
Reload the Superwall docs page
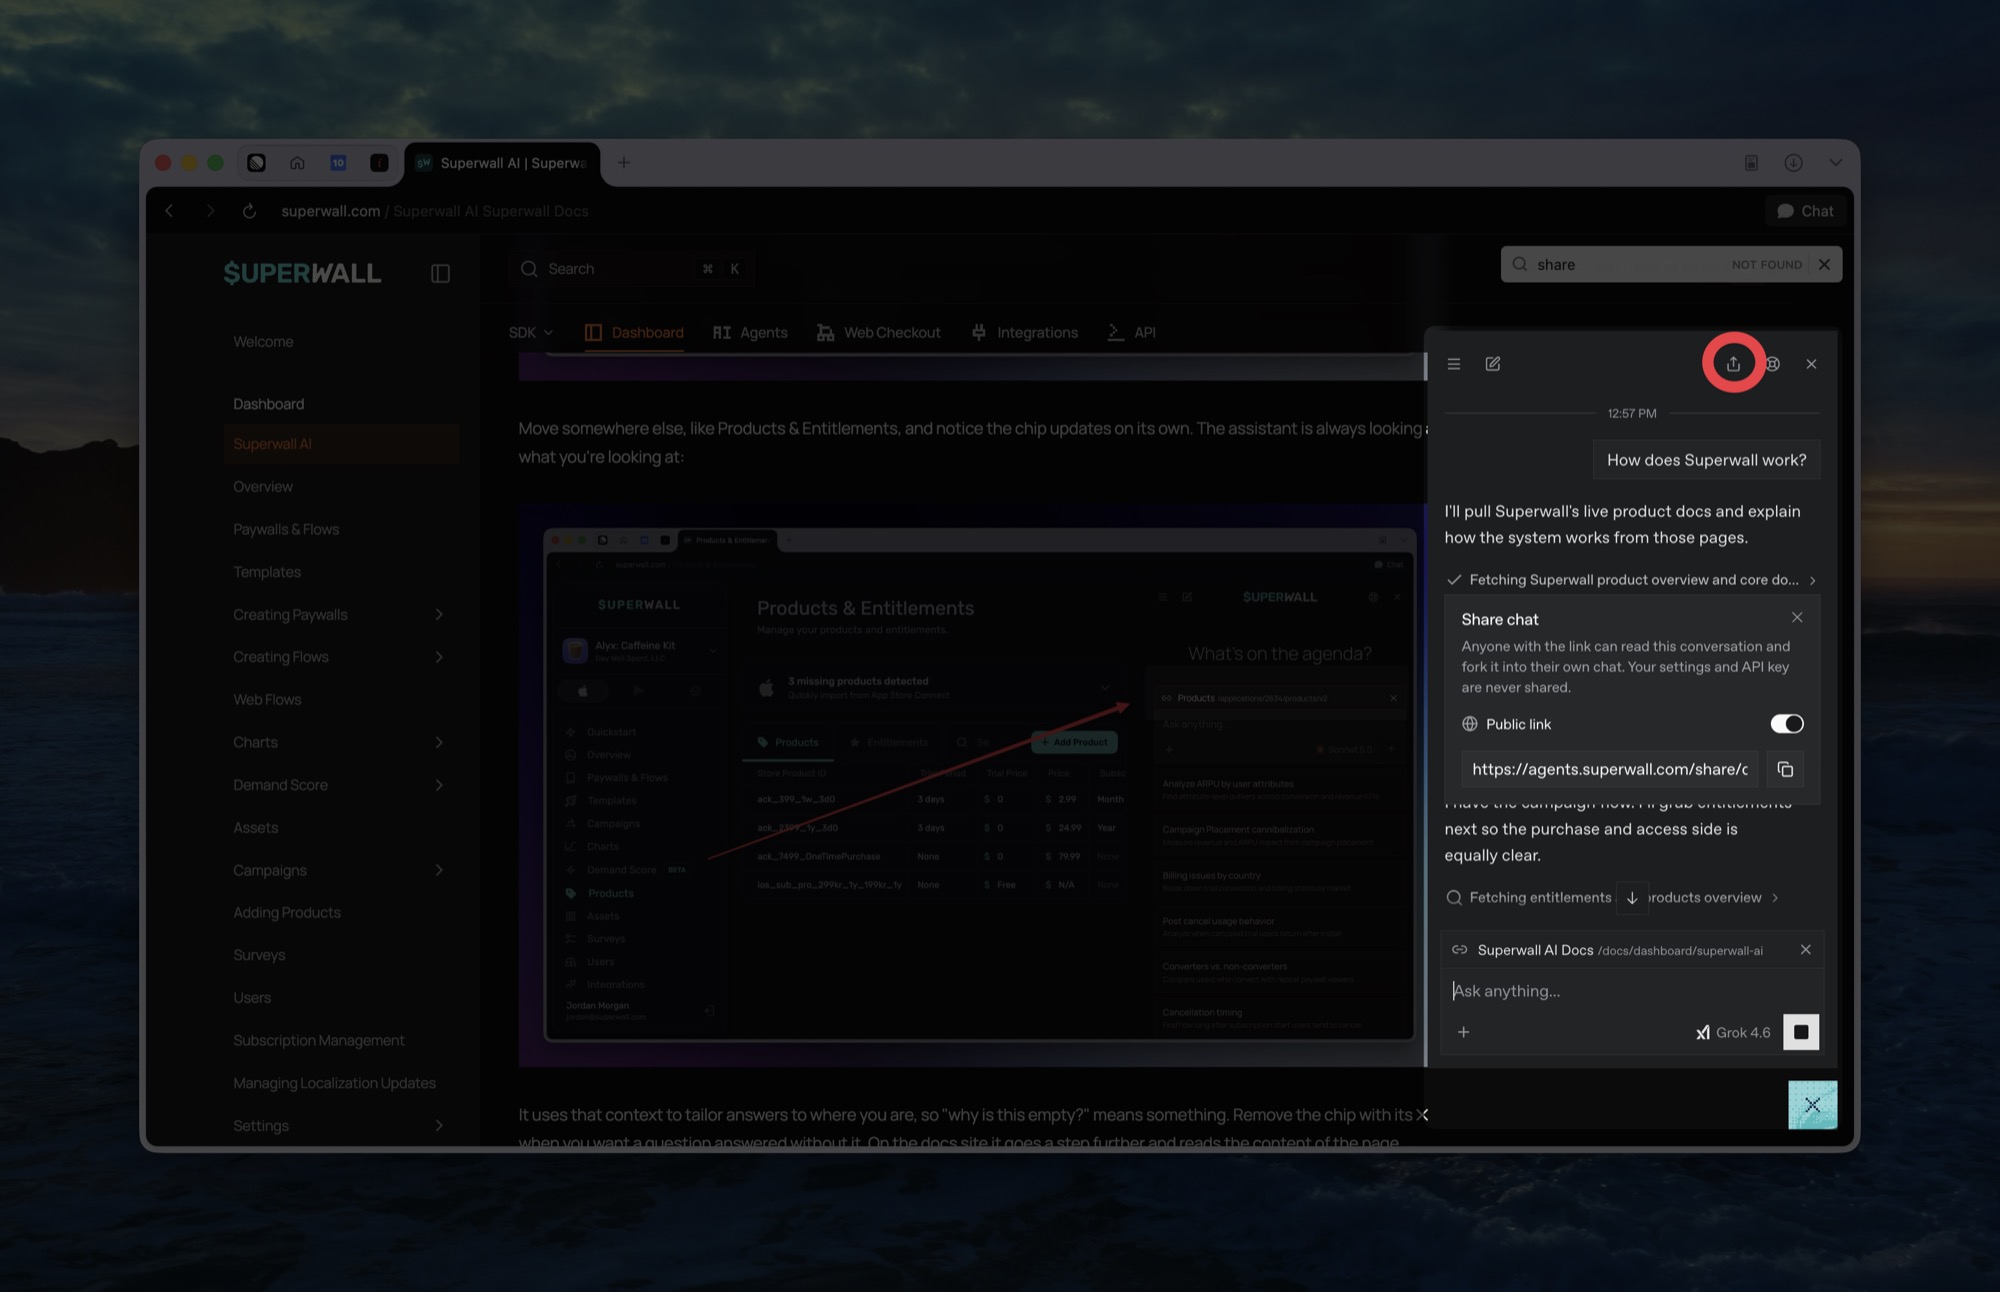pyautogui.click(x=249, y=211)
